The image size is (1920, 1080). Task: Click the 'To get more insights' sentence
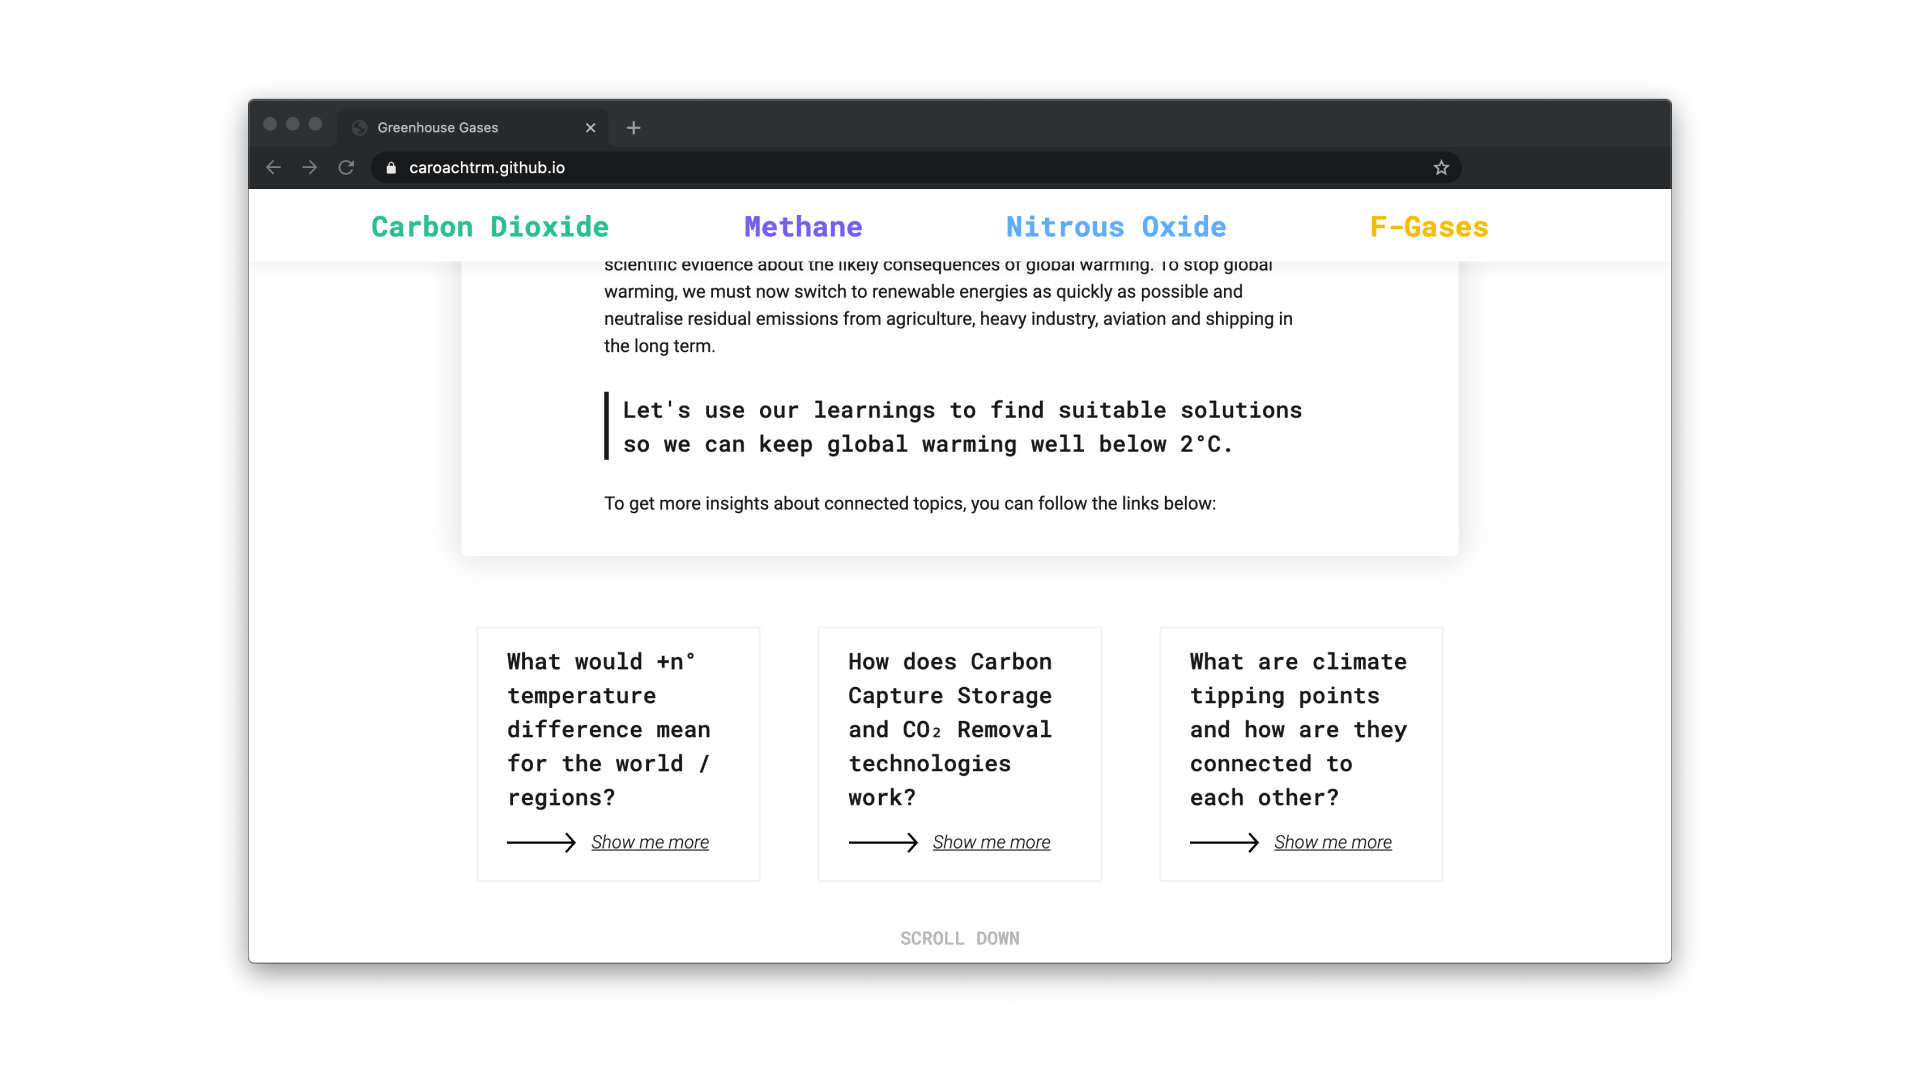(x=910, y=503)
